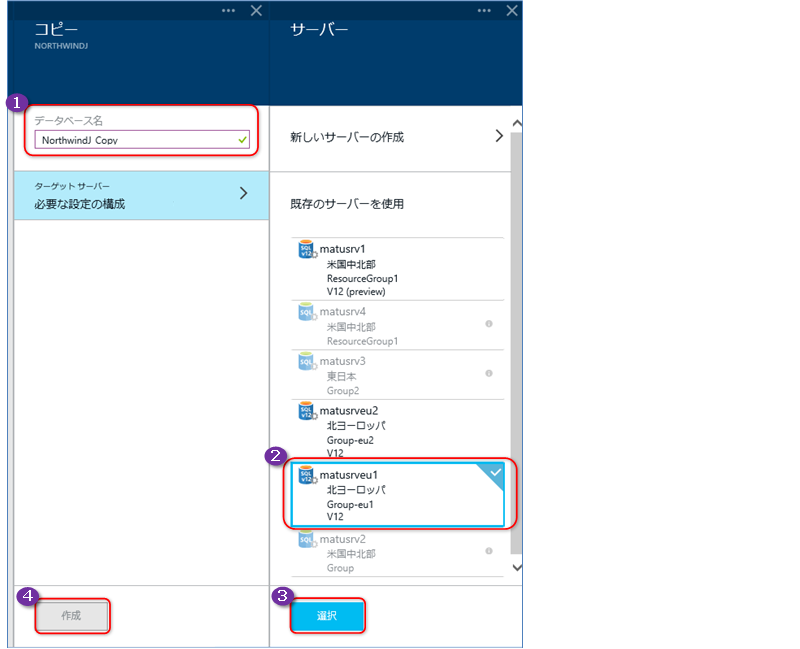Click the 米国中北部 region text under matusrv1
The height and width of the screenshot is (649, 800).
tap(351, 264)
